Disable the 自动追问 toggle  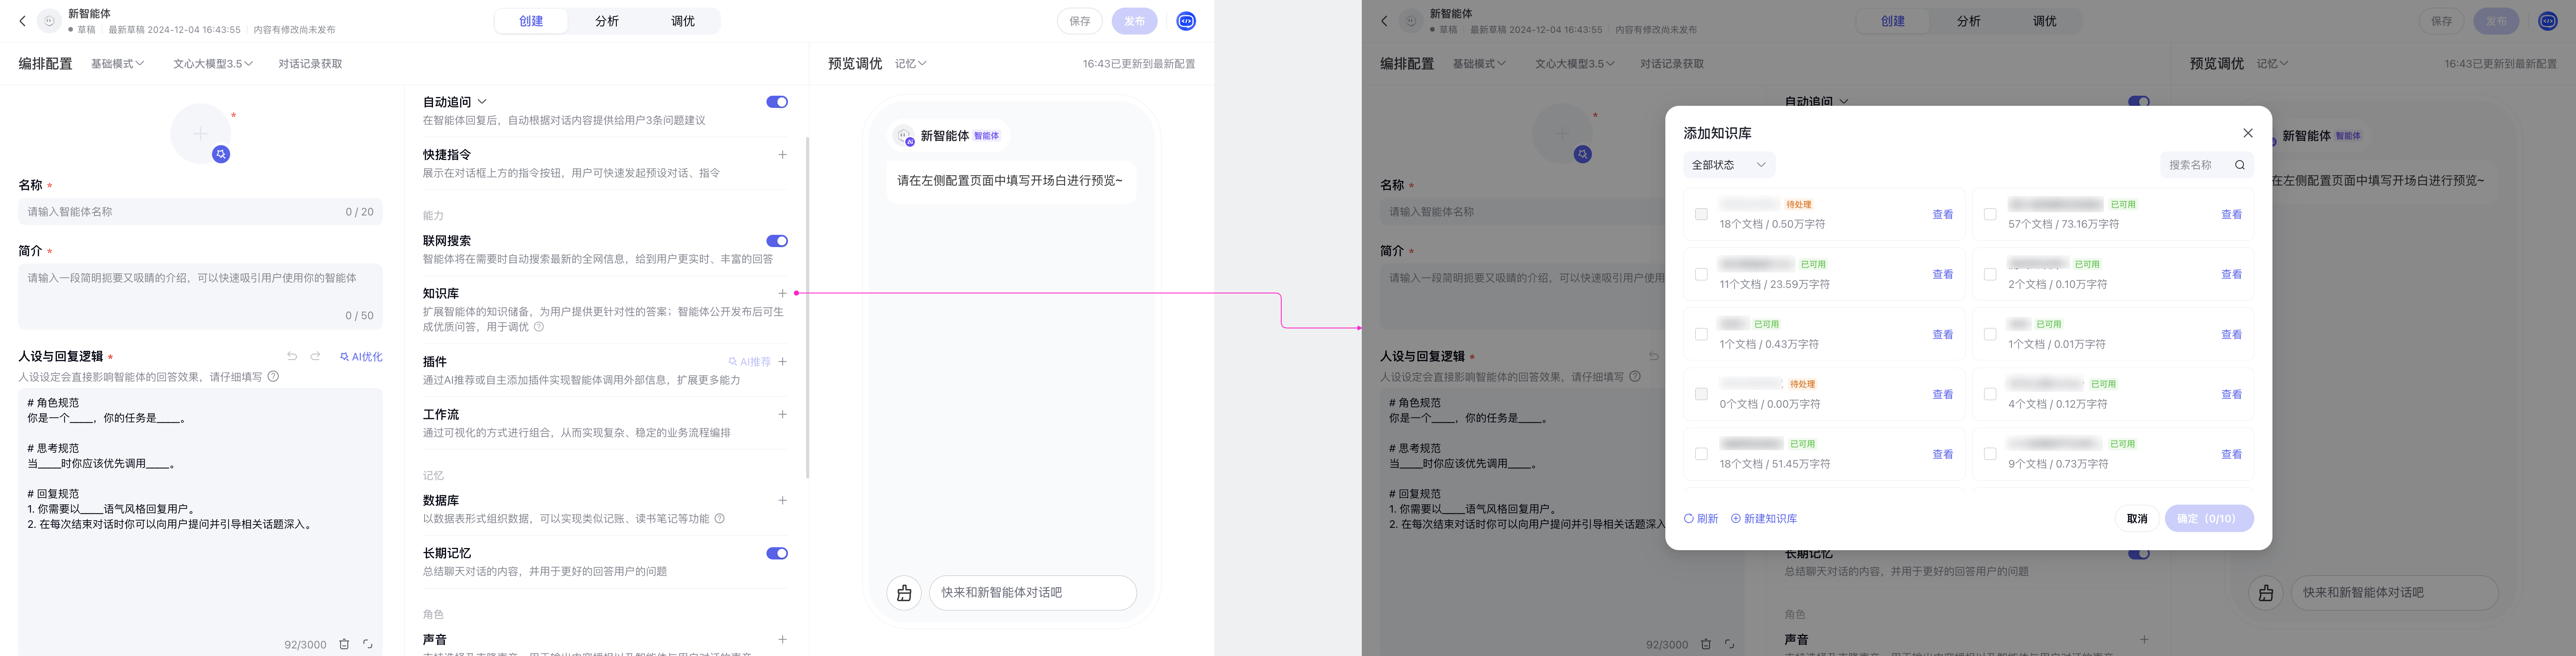(x=777, y=101)
